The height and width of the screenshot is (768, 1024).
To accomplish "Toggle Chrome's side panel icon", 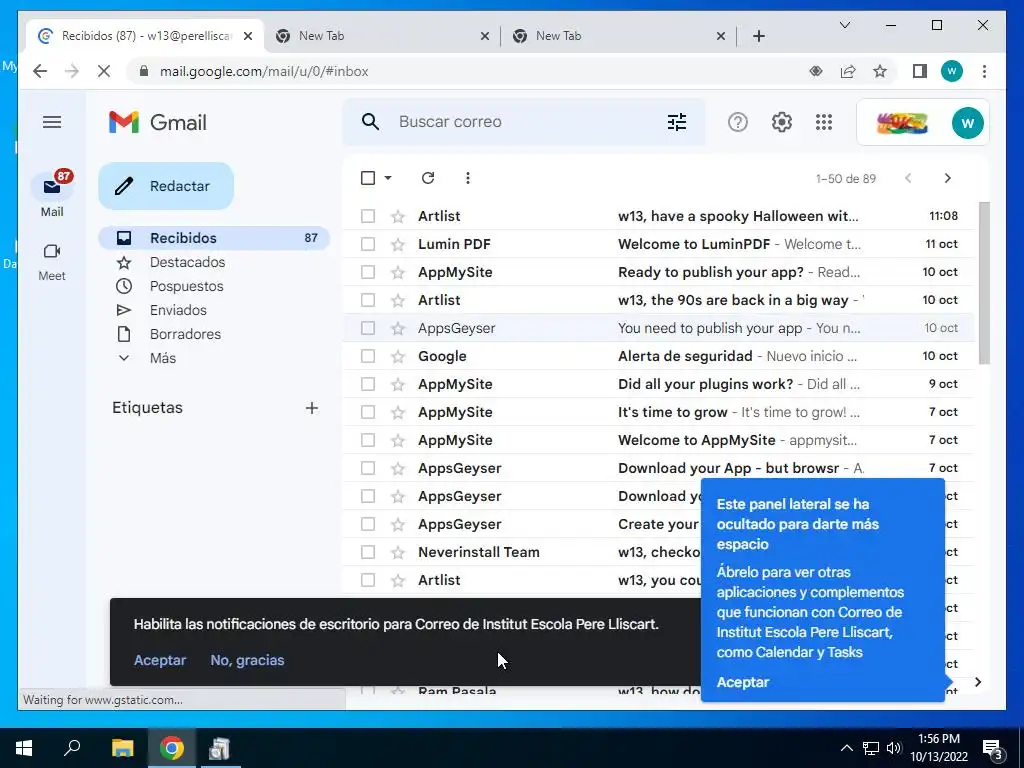I will tap(920, 71).
